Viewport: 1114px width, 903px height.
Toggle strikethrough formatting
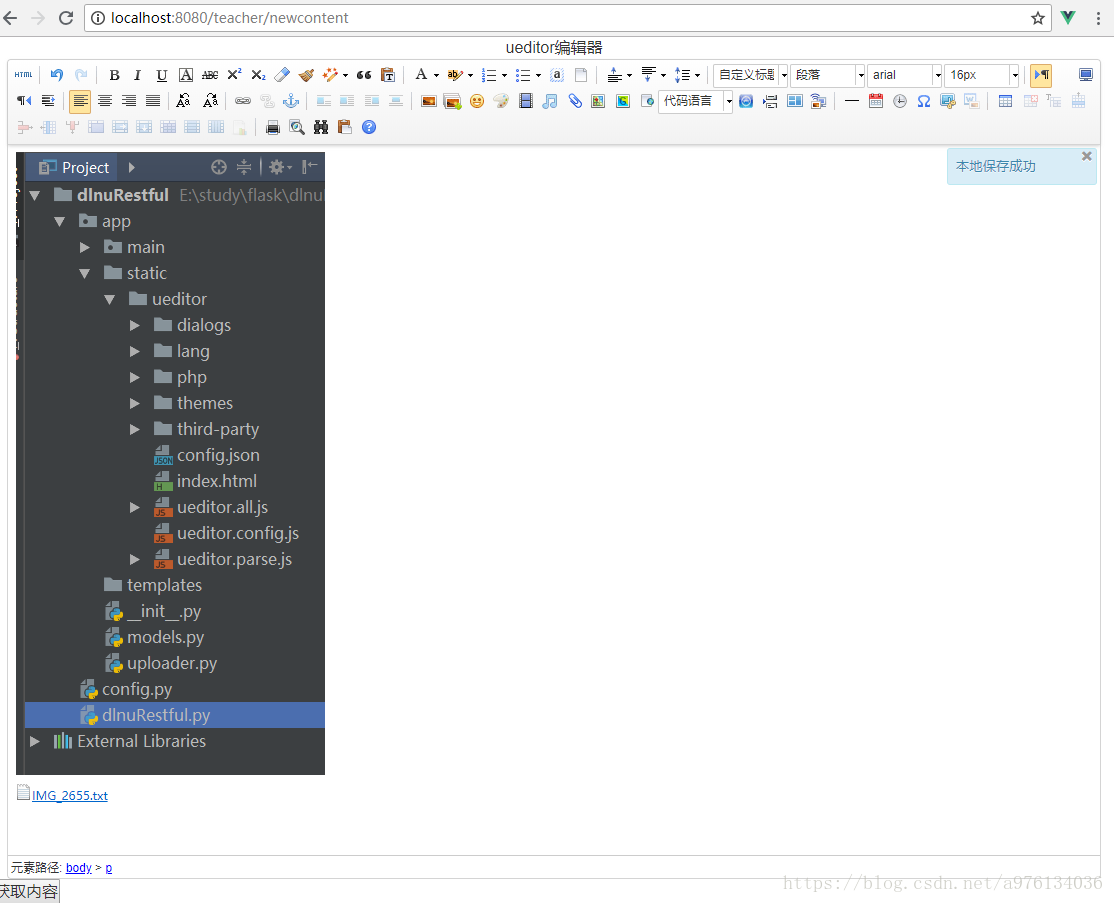click(x=210, y=75)
